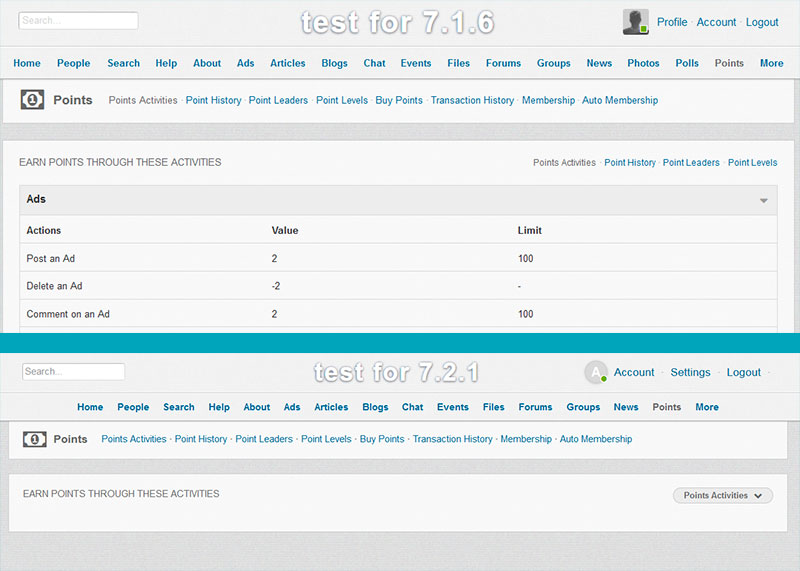Open Chat in the 7.1.6 navigation
800x571 pixels.
[x=374, y=63]
